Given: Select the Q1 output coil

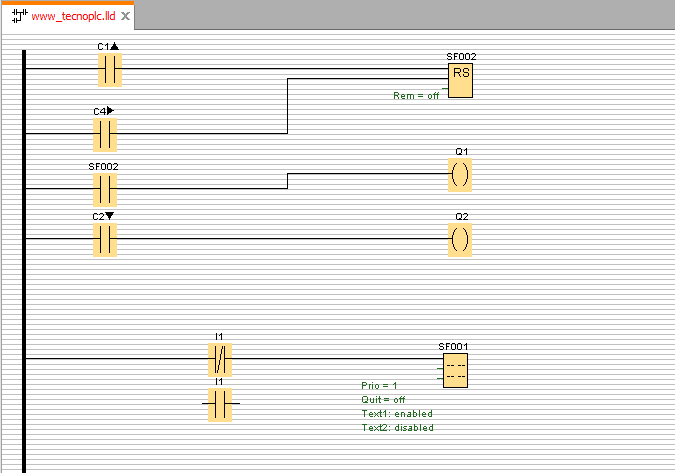Looking at the screenshot, I should 460,175.
